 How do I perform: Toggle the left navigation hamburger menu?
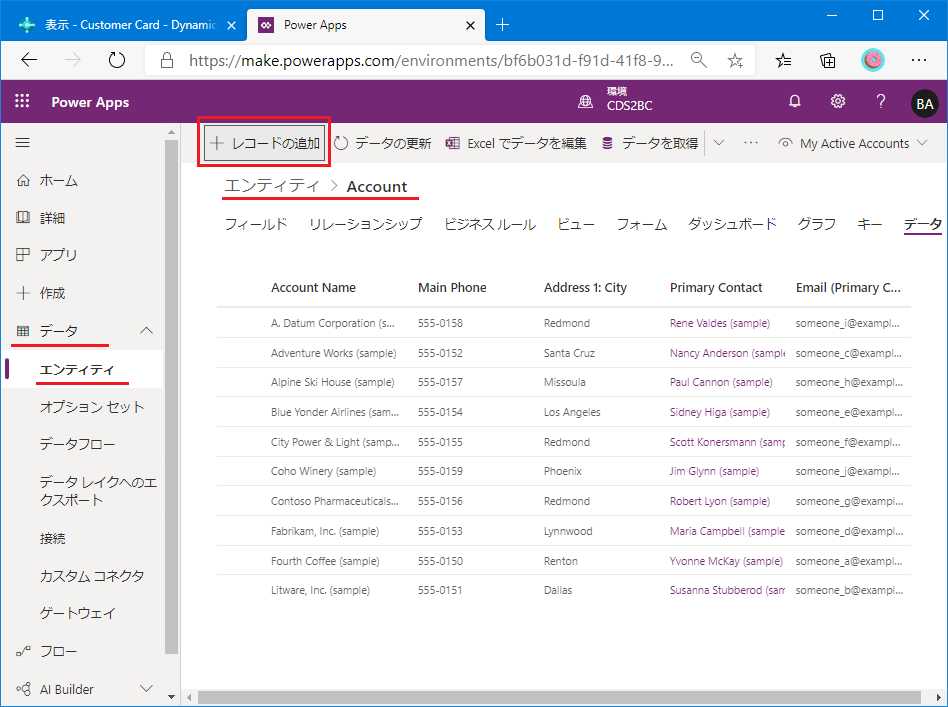23,143
